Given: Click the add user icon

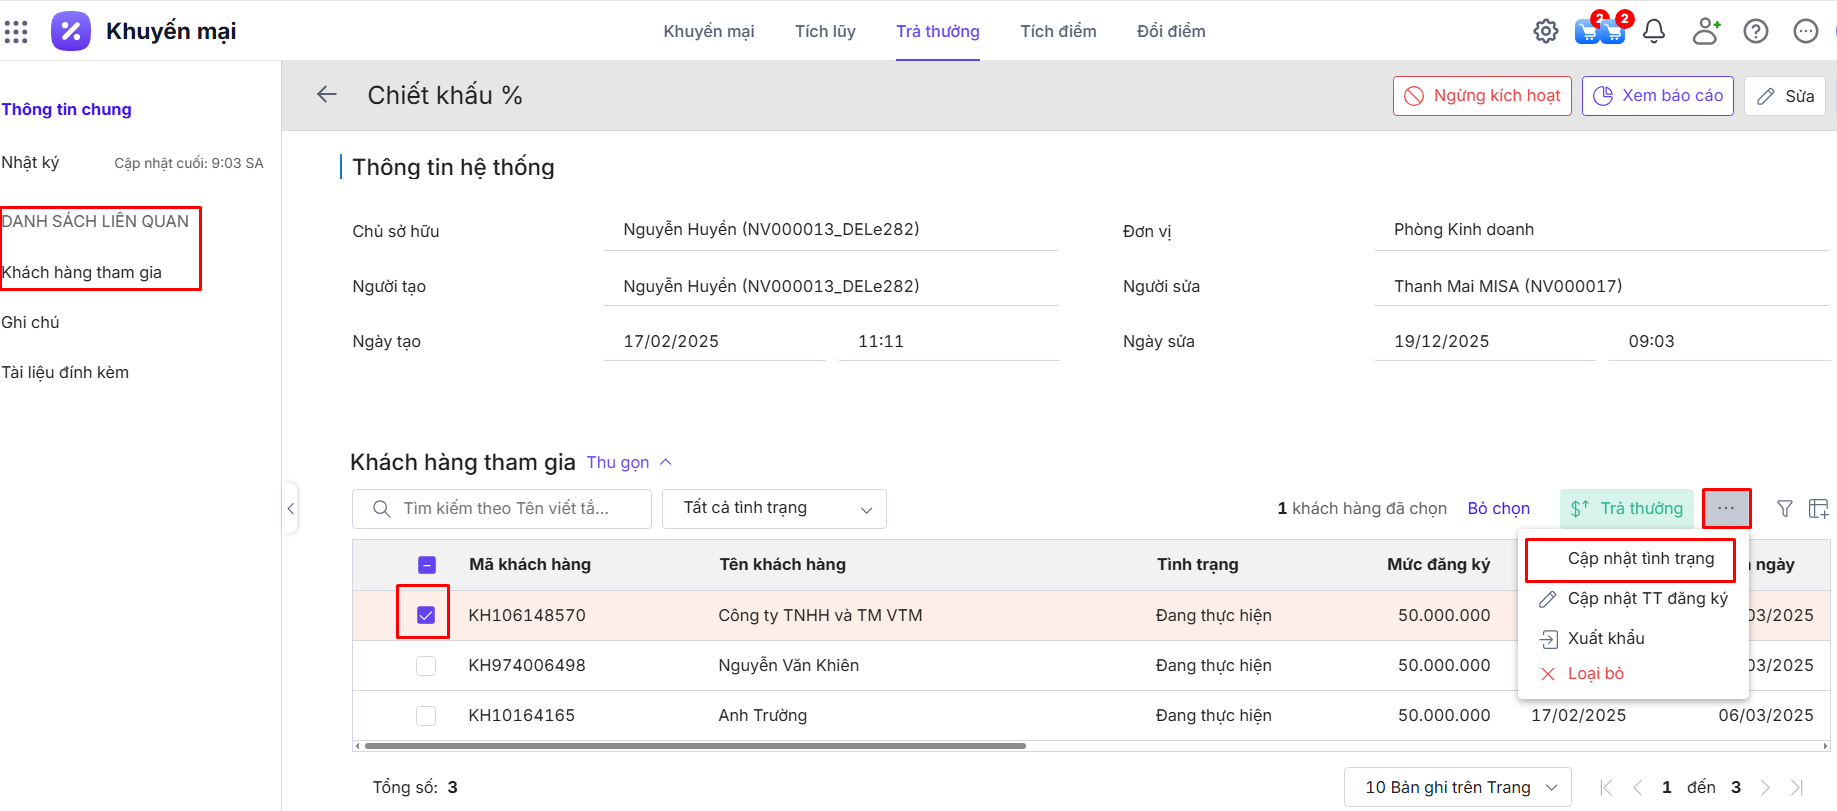Looking at the screenshot, I should coord(1705,32).
